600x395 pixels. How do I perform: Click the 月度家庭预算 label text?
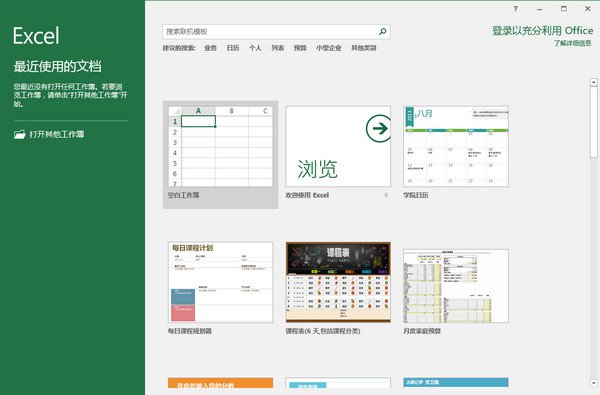pyautogui.click(x=422, y=331)
